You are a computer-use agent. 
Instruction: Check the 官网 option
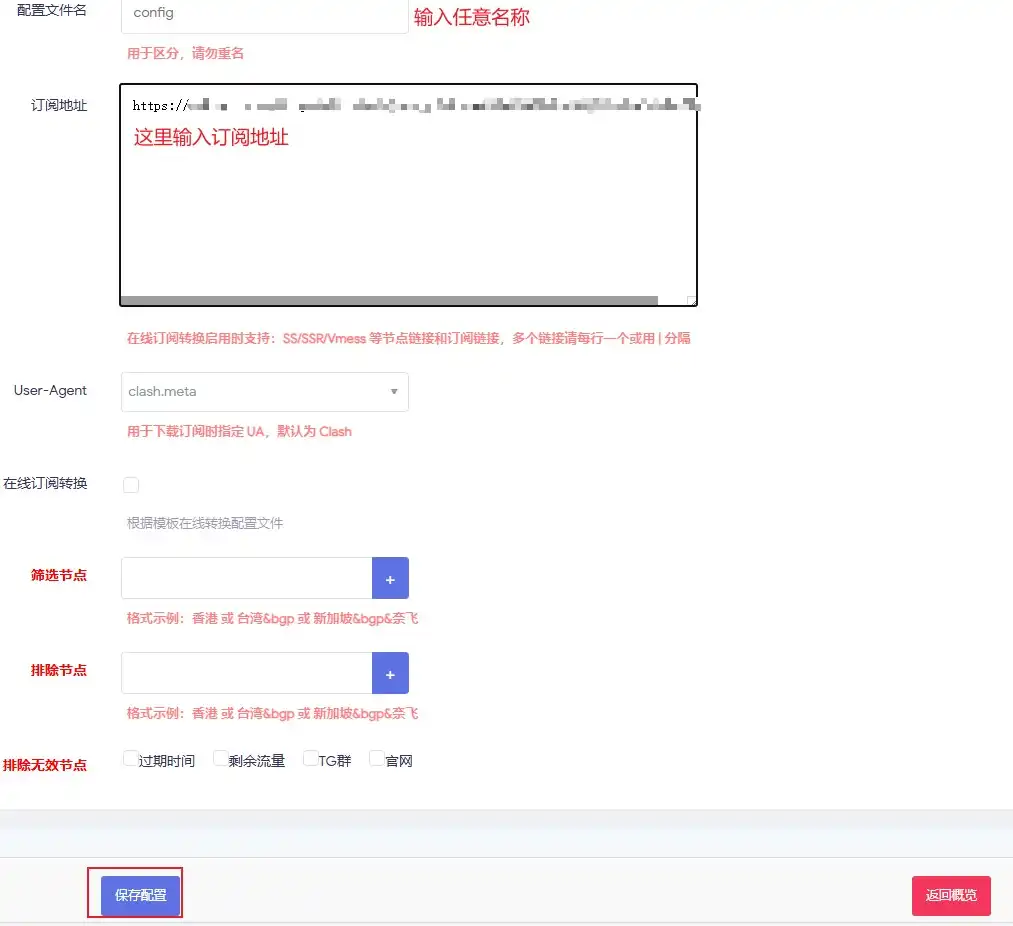point(377,759)
